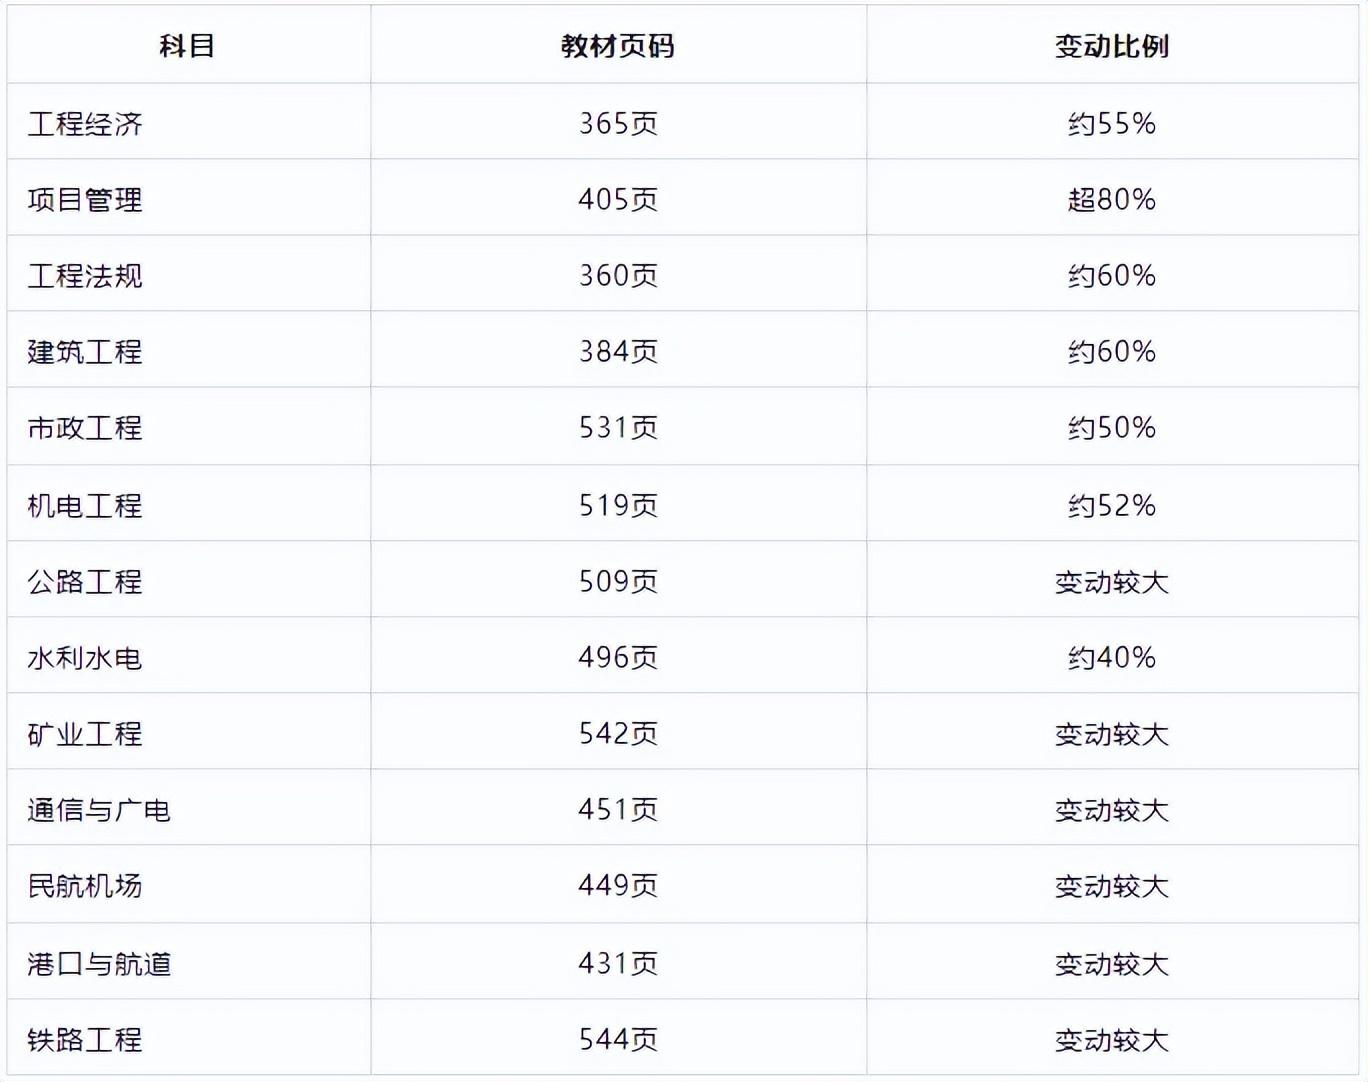Screen dimensions: 1368x1082
Task: Click 变动较大 in the 铁路工程 row
Action: (x=1111, y=1040)
